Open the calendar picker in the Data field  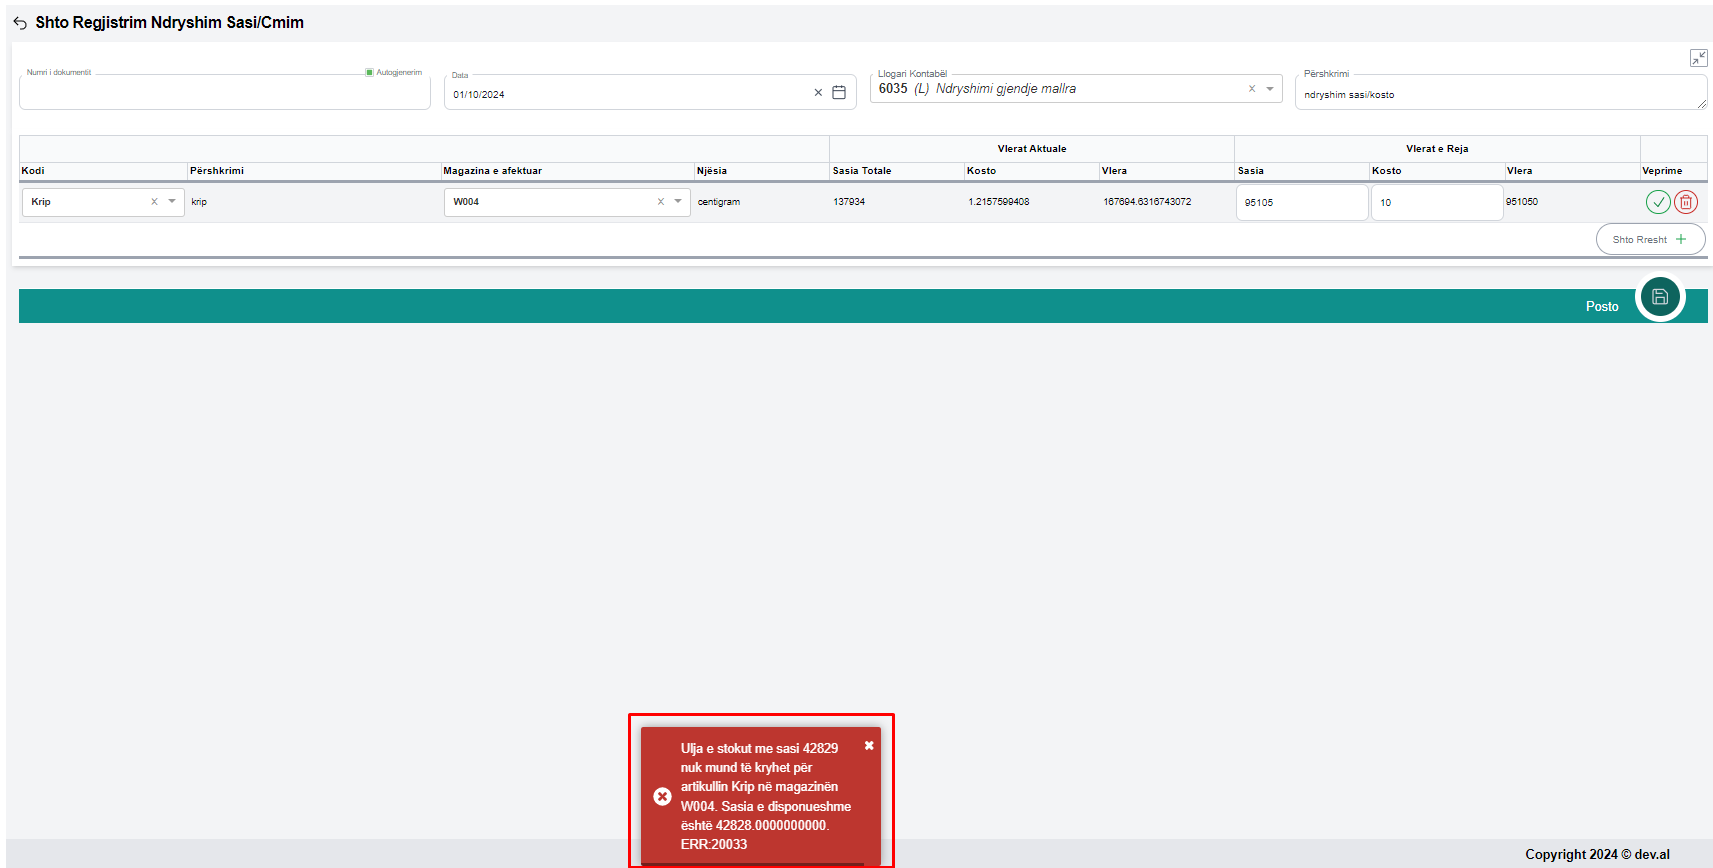[839, 93]
